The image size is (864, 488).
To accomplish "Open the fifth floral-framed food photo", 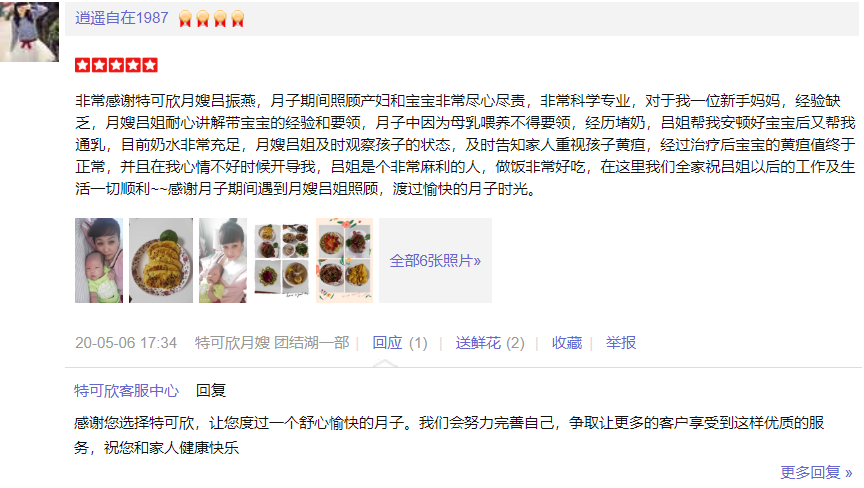I will click(344, 261).
